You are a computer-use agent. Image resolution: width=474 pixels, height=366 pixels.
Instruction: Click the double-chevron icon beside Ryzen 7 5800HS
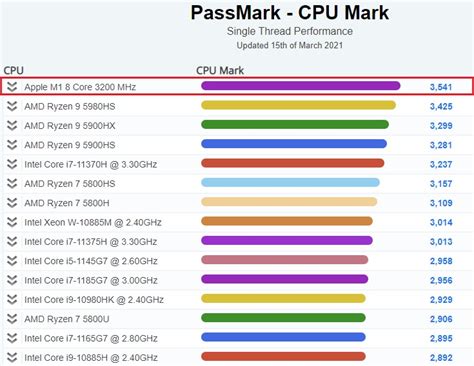pos(12,183)
